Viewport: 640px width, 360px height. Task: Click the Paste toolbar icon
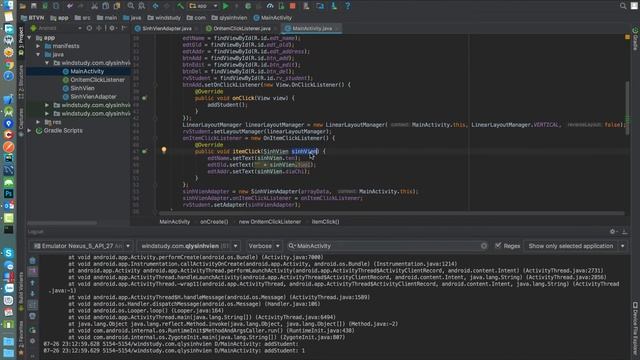(117, 6)
